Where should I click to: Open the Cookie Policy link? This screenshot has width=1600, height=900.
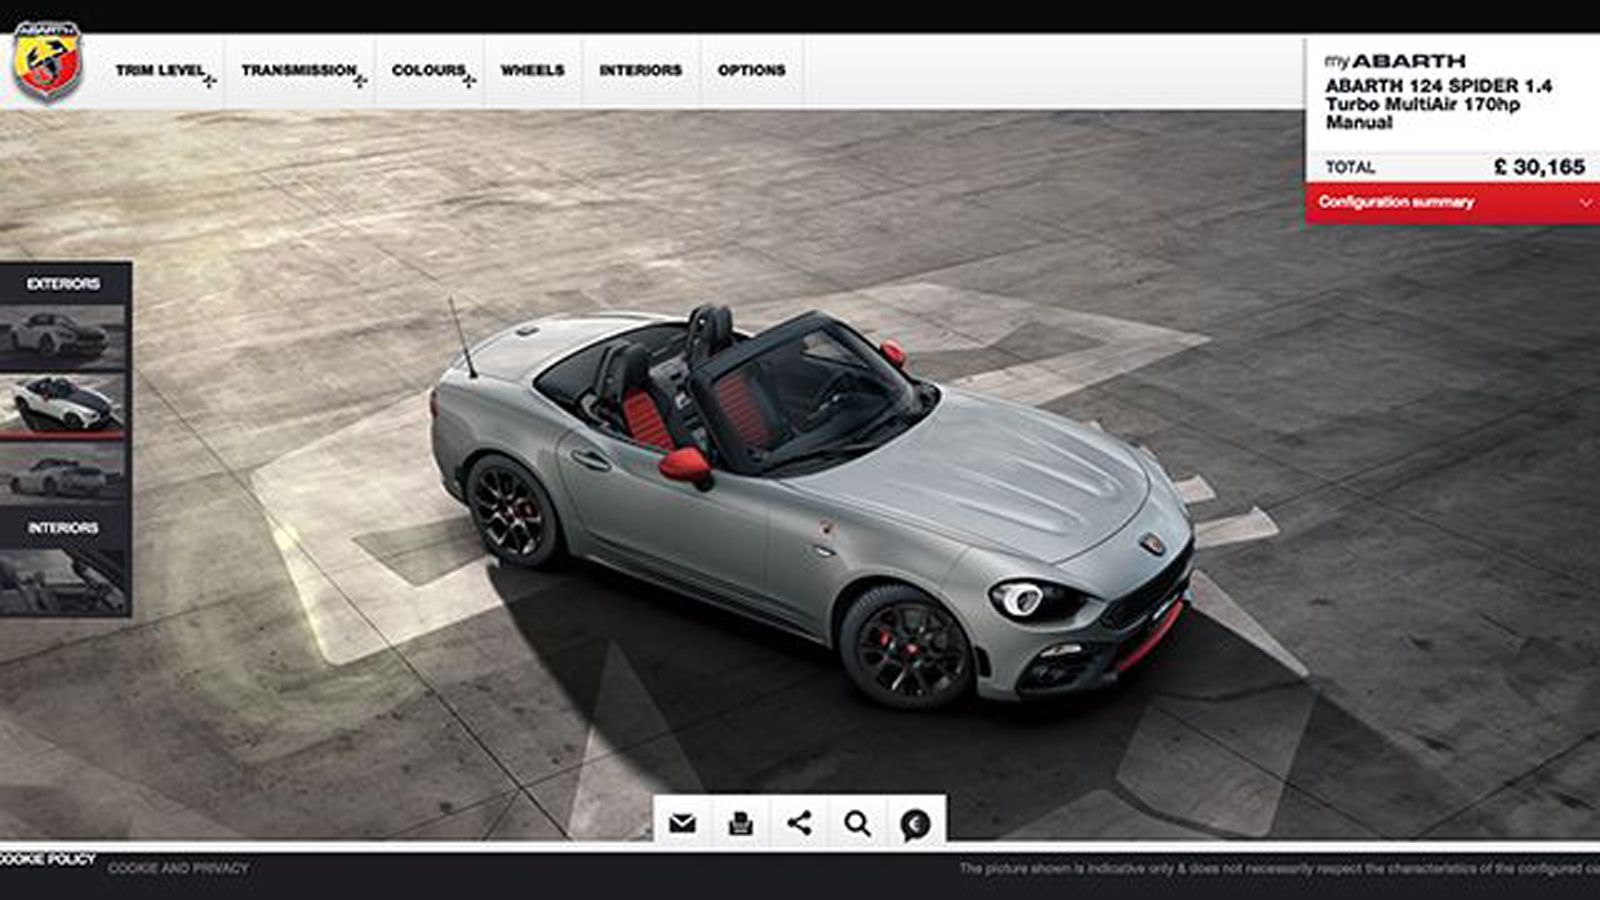click(x=47, y=859)
